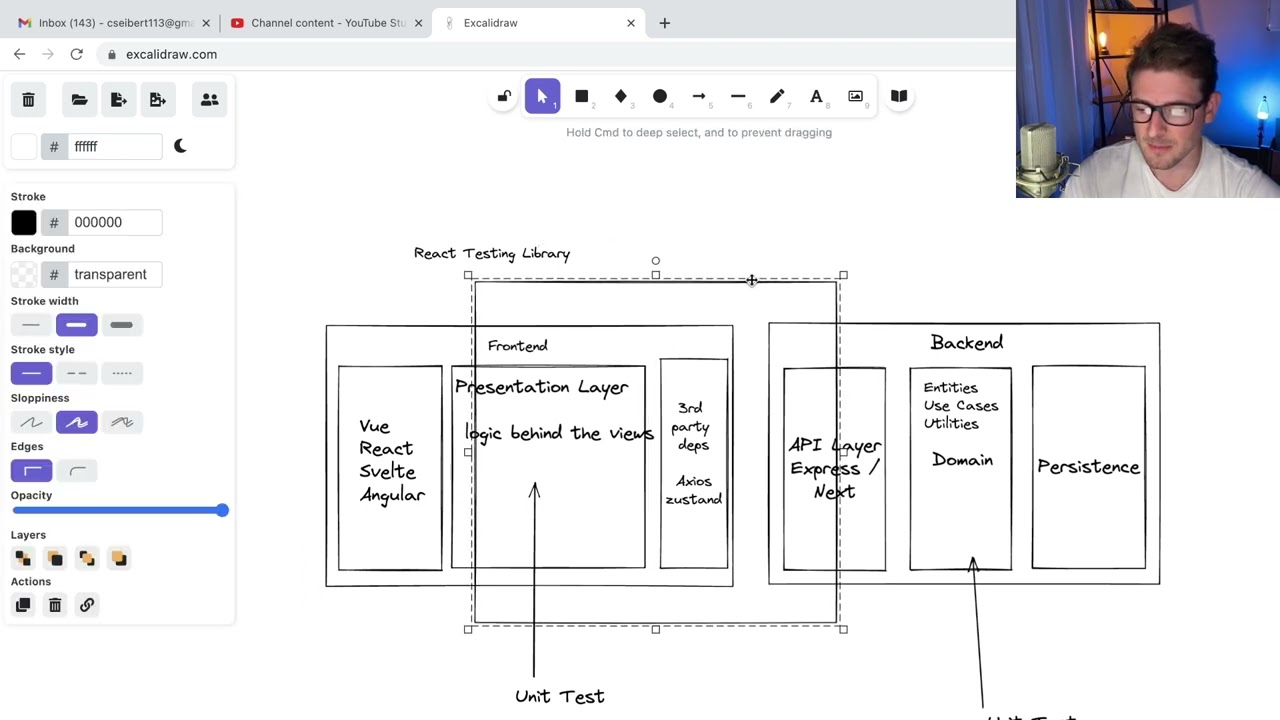Open the white canvas color swatch
Image resolution: width=1280 pixels, height=720 pixels.
coord(24,146)
